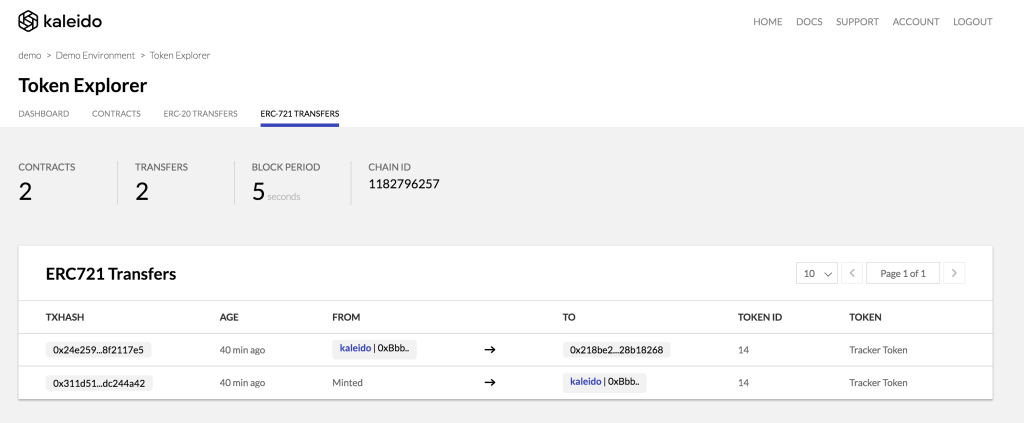Open the Home menu link
1024x423 pixels.
coord(767,22)
